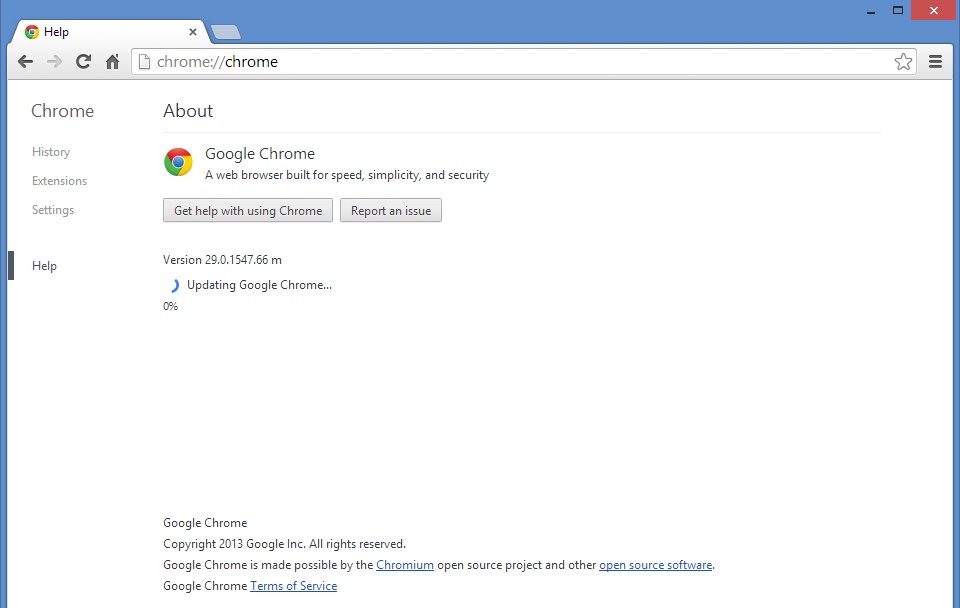Go back with the back arrow

25,61
